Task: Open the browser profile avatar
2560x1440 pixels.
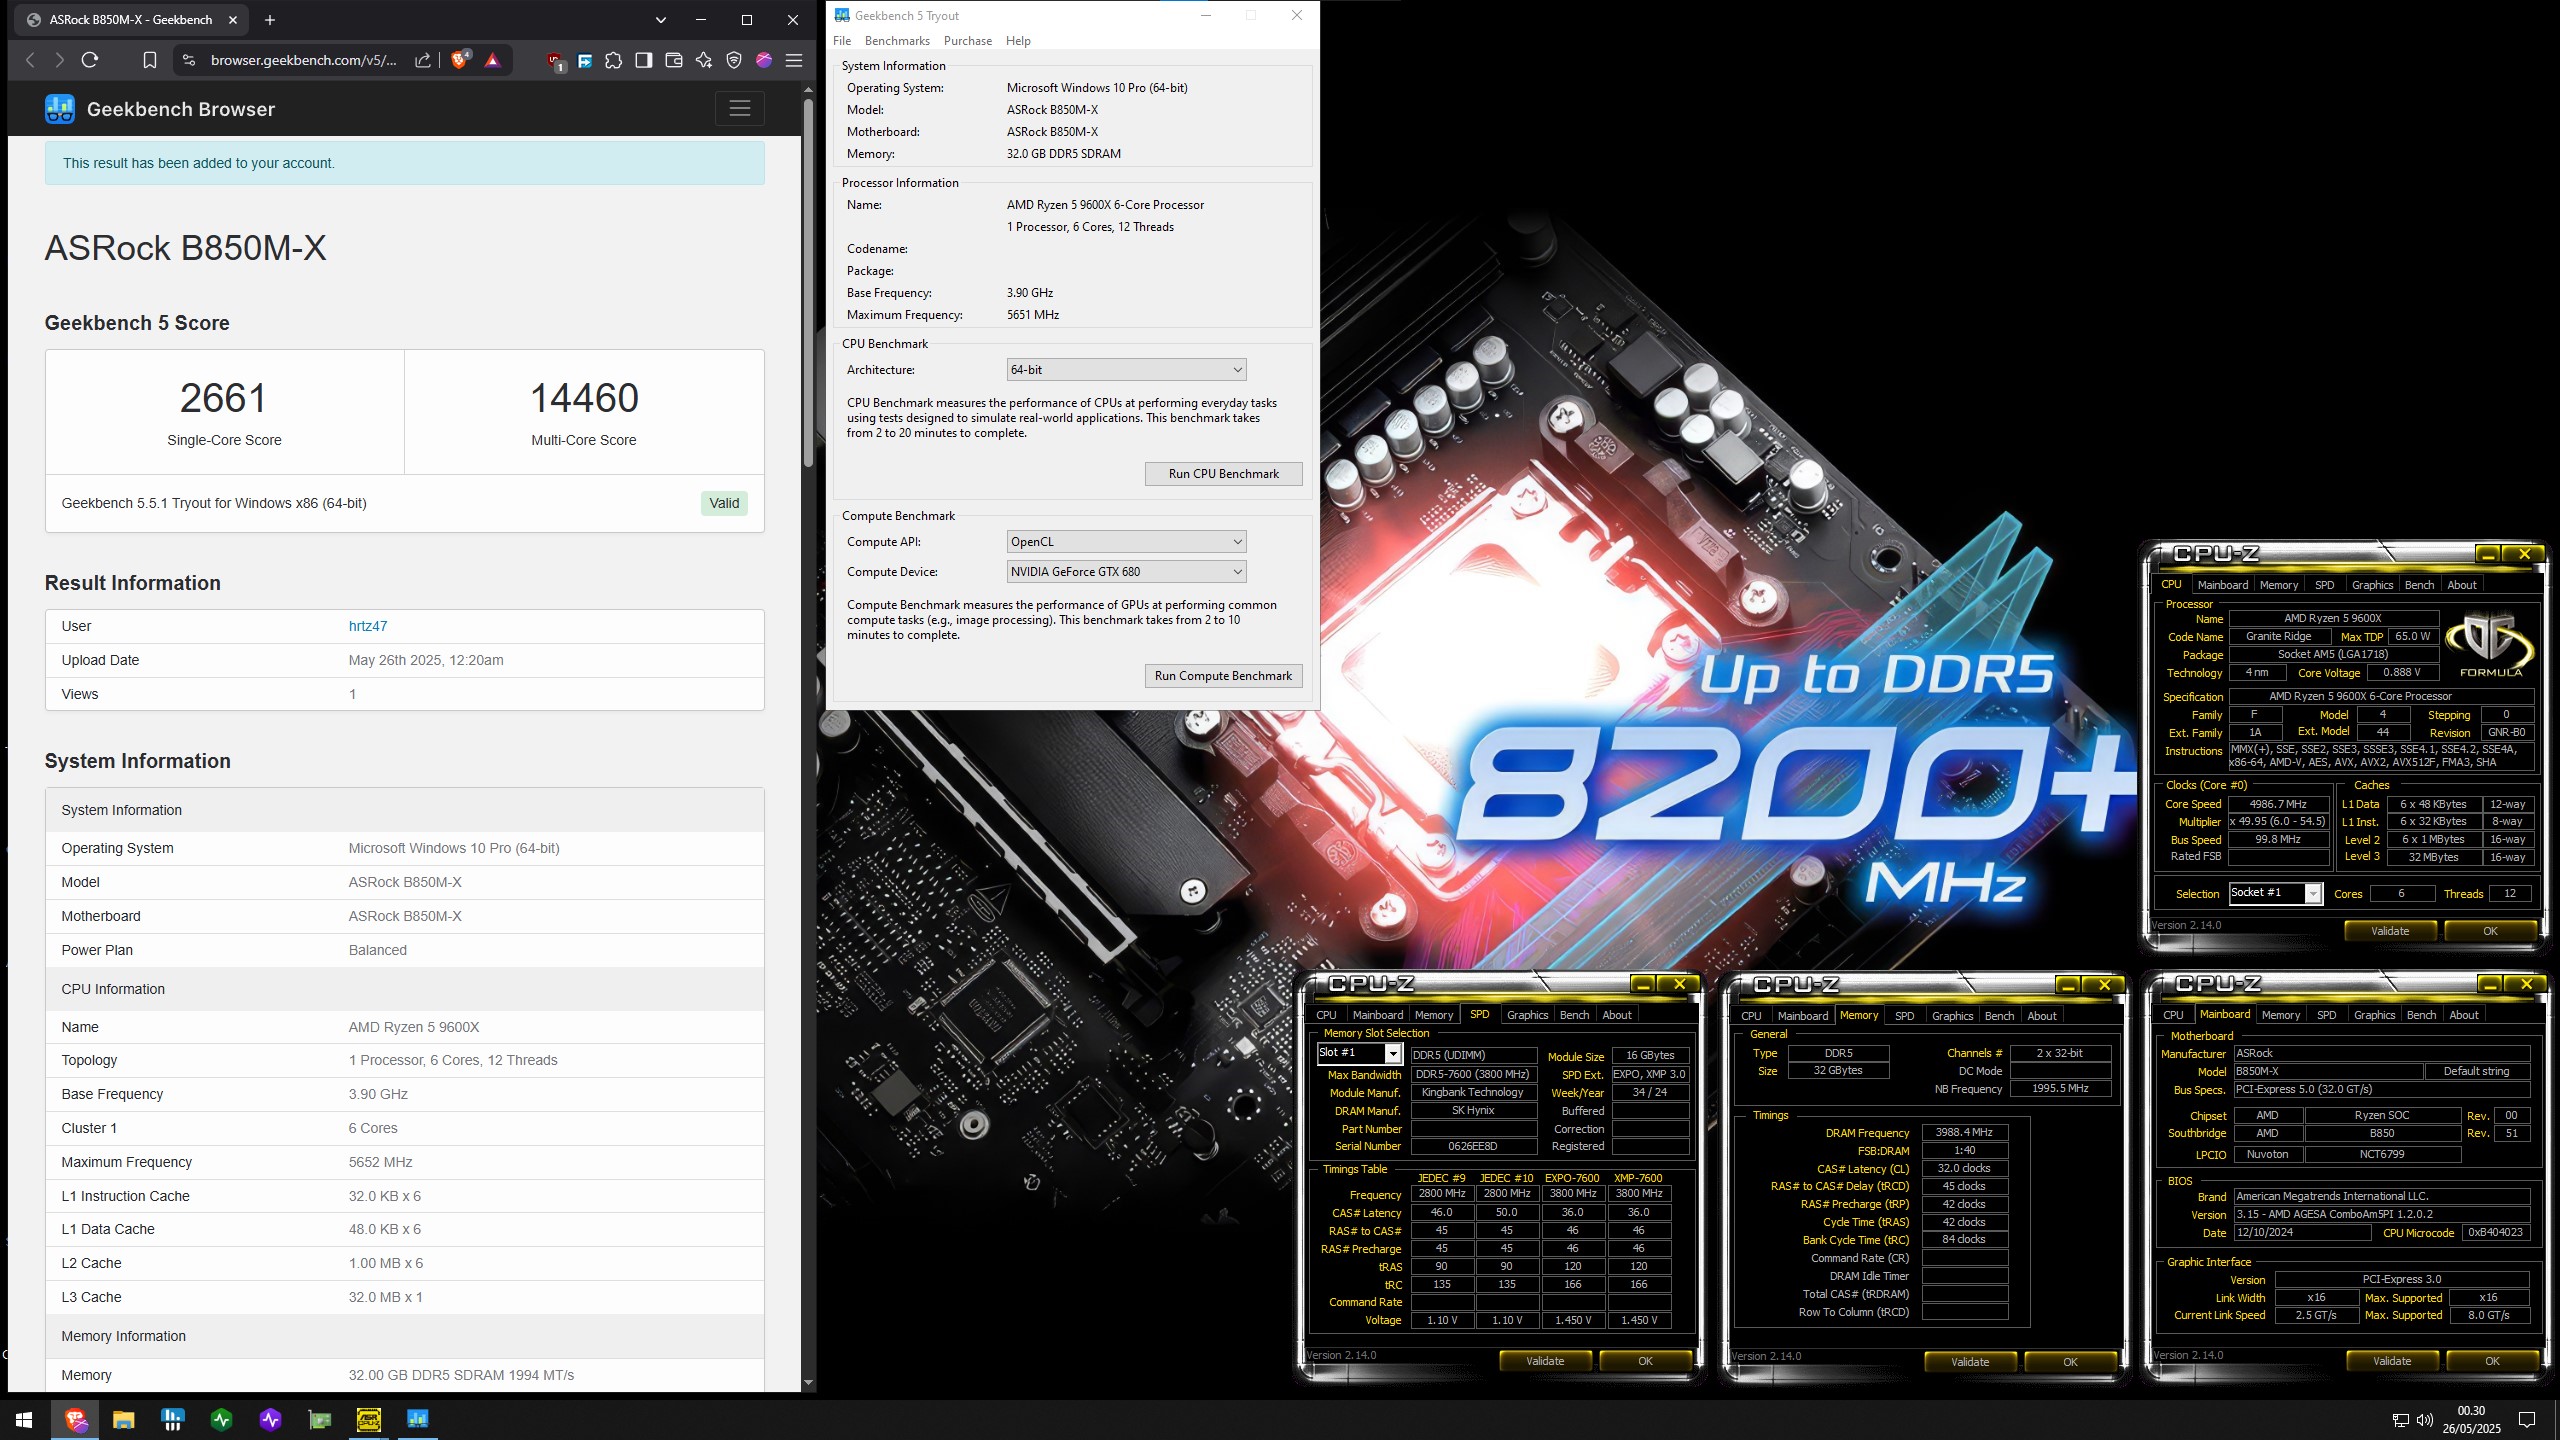Action: point(764,60)
